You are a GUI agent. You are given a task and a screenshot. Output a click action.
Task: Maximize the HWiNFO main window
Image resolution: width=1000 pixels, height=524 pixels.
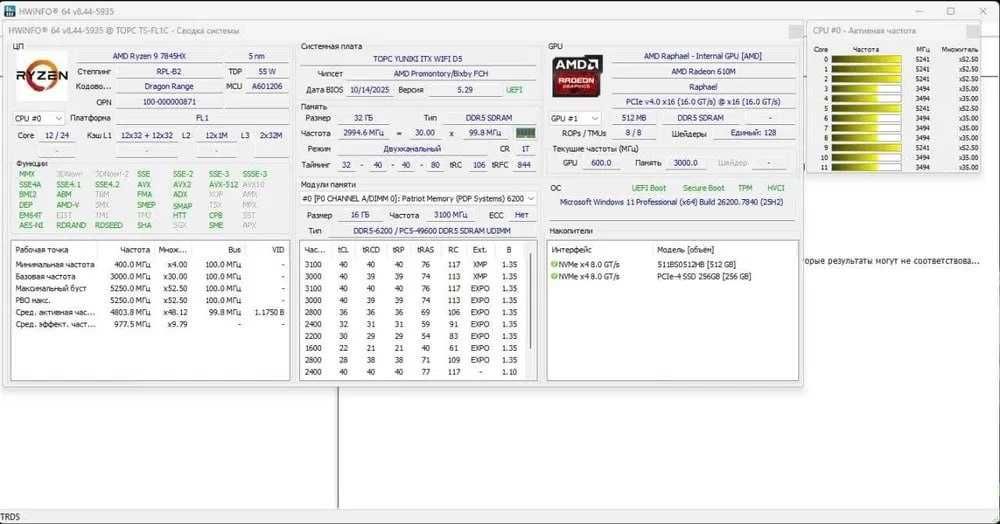click(950, 11)
